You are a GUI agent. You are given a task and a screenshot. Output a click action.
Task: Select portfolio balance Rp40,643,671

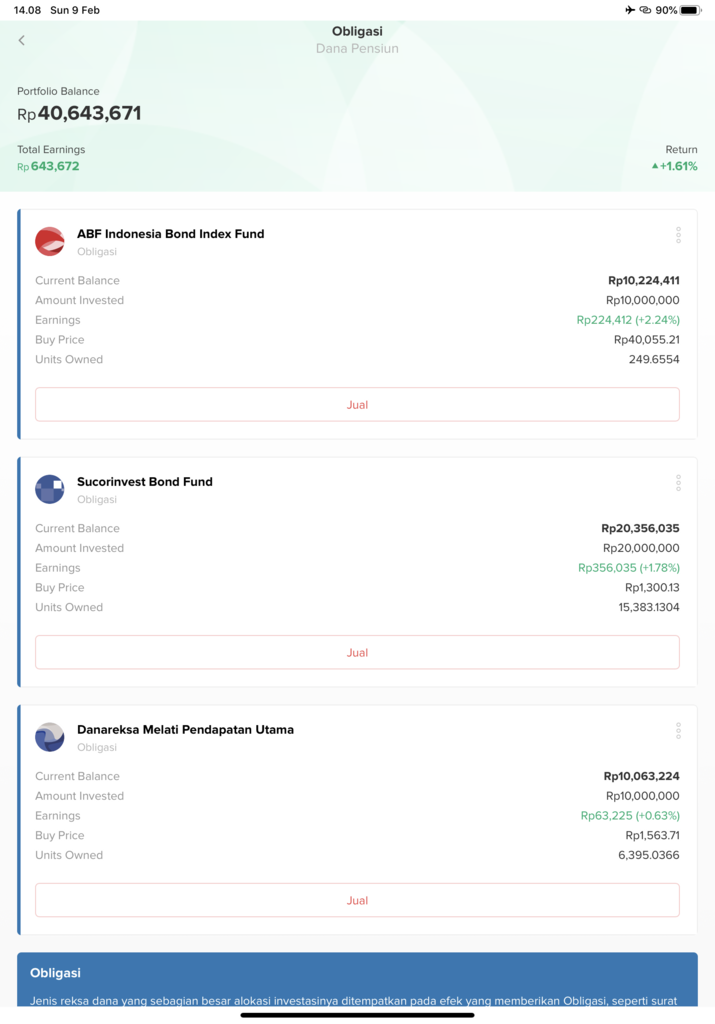[x=79, y=114]
